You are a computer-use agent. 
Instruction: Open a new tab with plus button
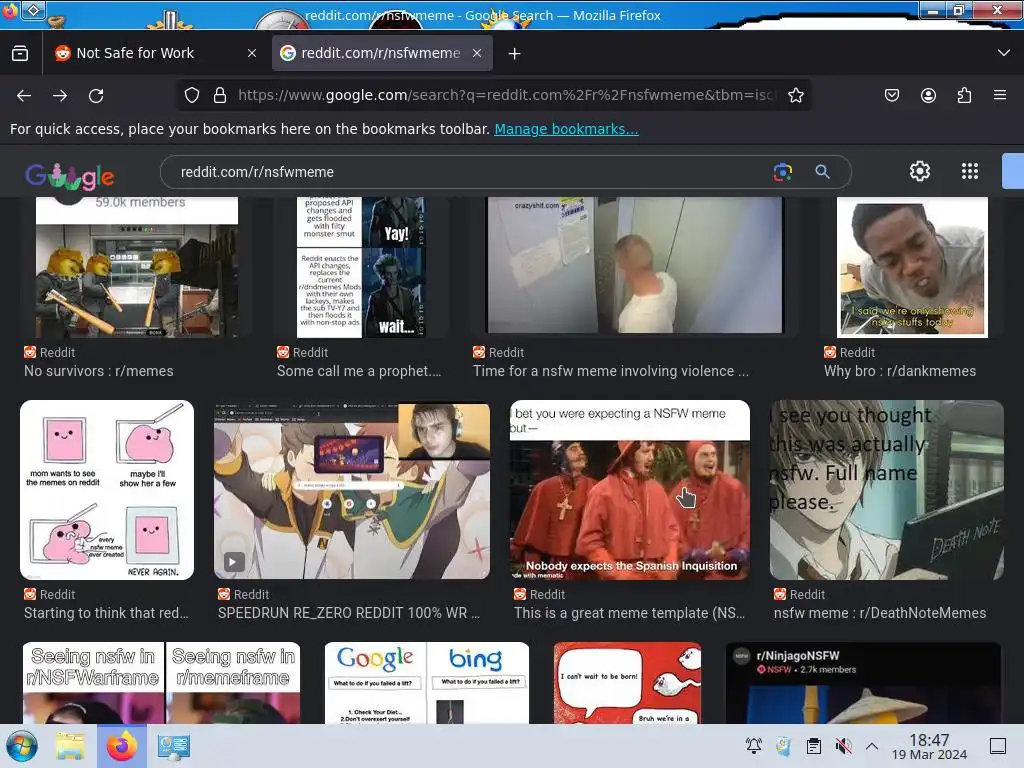pyautogui.click(x=515, y=54)
